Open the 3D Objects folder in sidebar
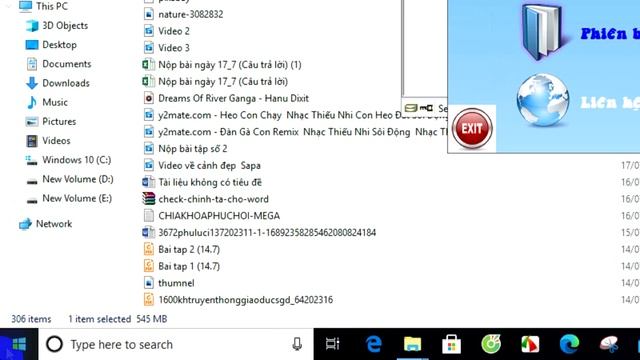The image size is (640, 360). [65, 26]
